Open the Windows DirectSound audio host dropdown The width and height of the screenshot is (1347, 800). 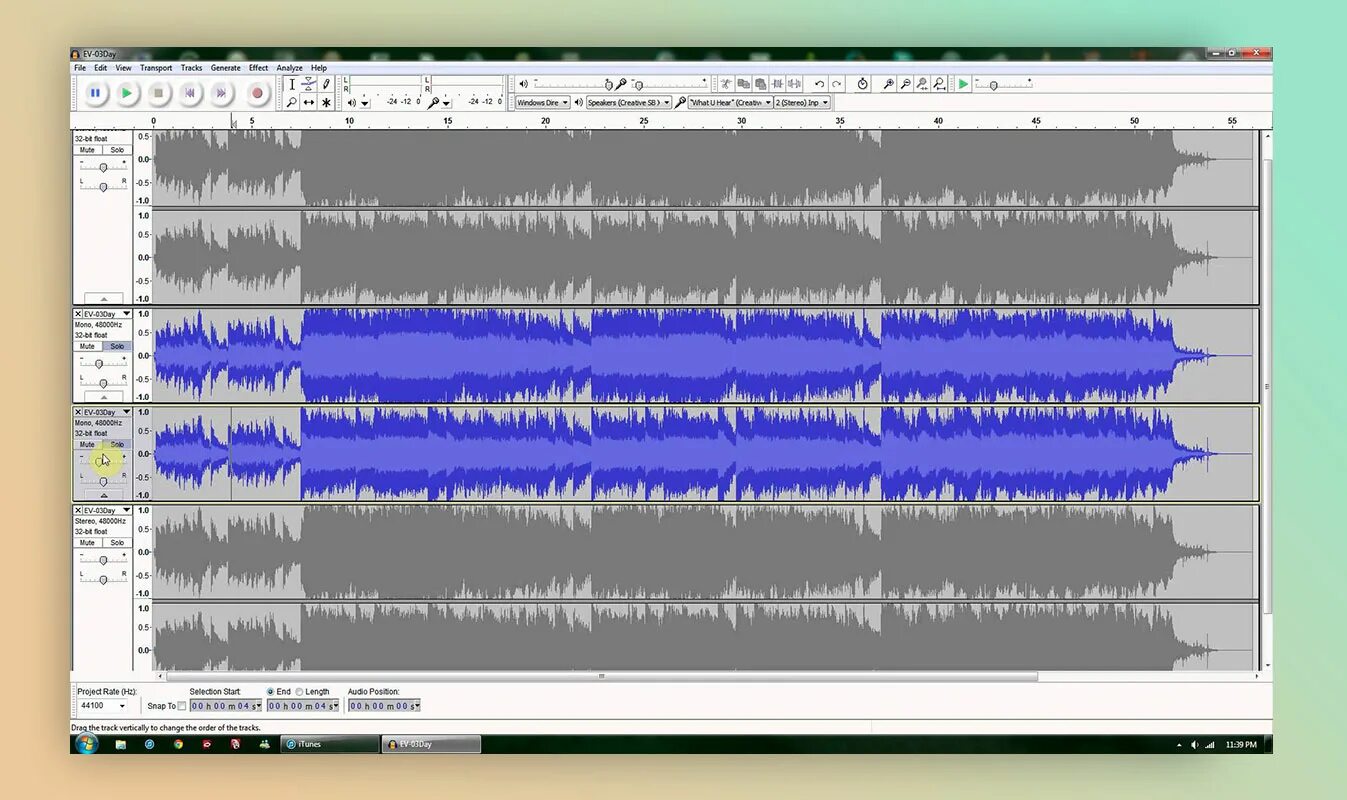coord(542,102)
